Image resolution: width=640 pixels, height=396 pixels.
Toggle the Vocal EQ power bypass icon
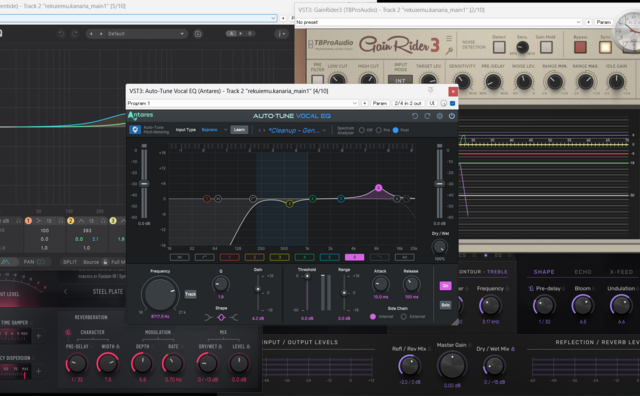452,116
